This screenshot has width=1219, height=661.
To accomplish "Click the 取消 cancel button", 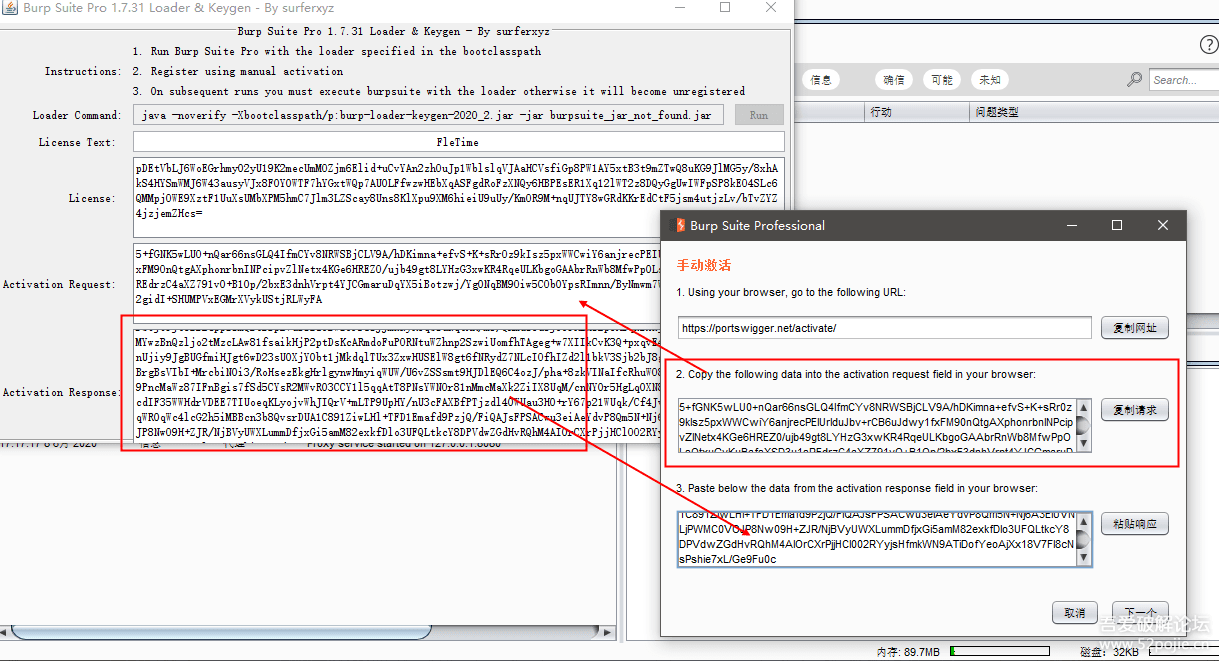I will (1075, 612).
